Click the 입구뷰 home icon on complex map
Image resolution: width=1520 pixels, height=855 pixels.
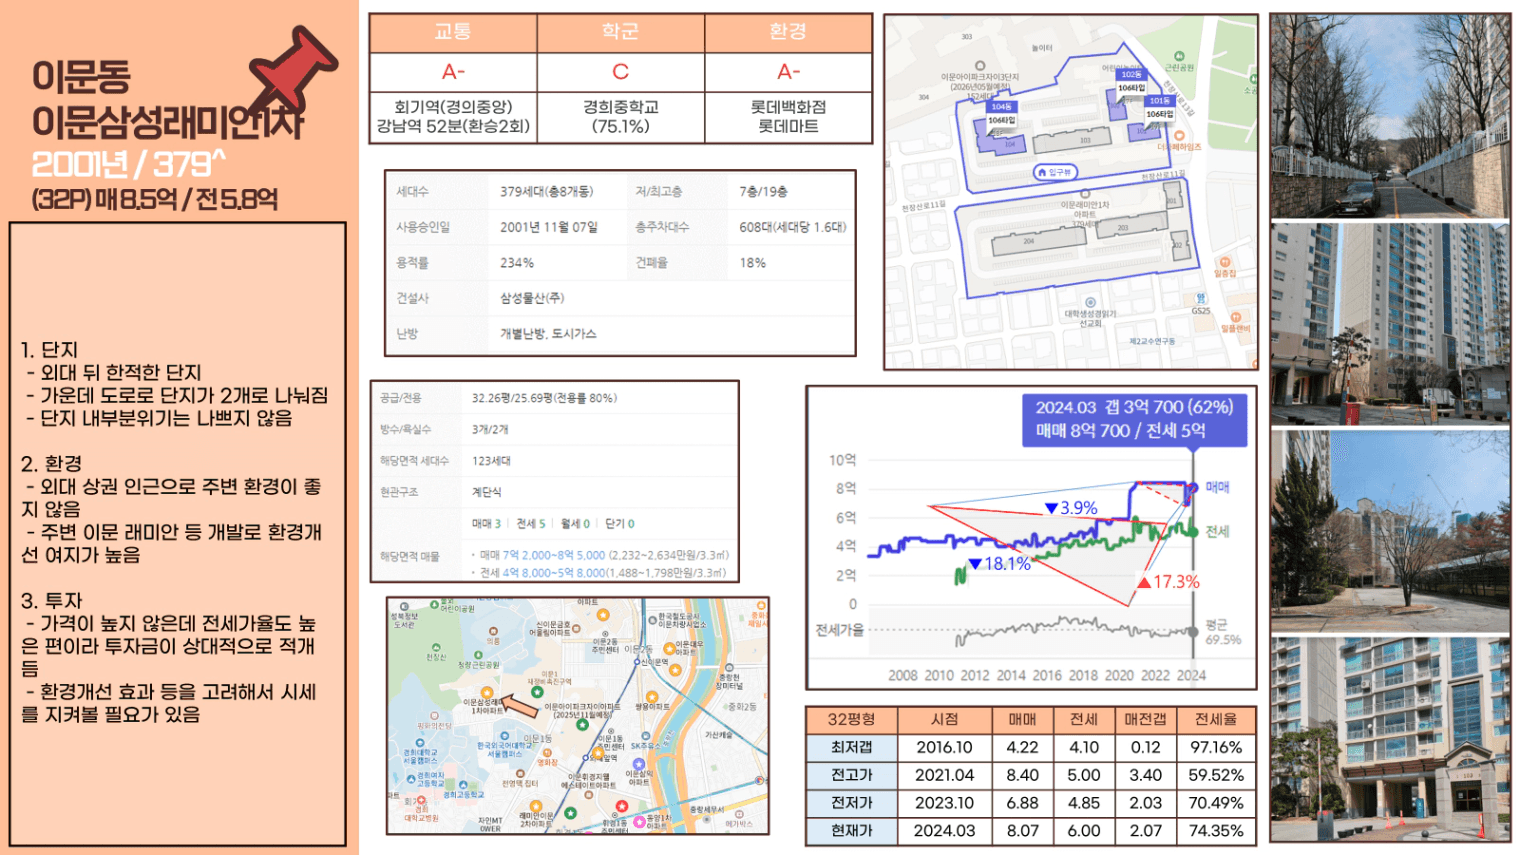pos(1042,172)
